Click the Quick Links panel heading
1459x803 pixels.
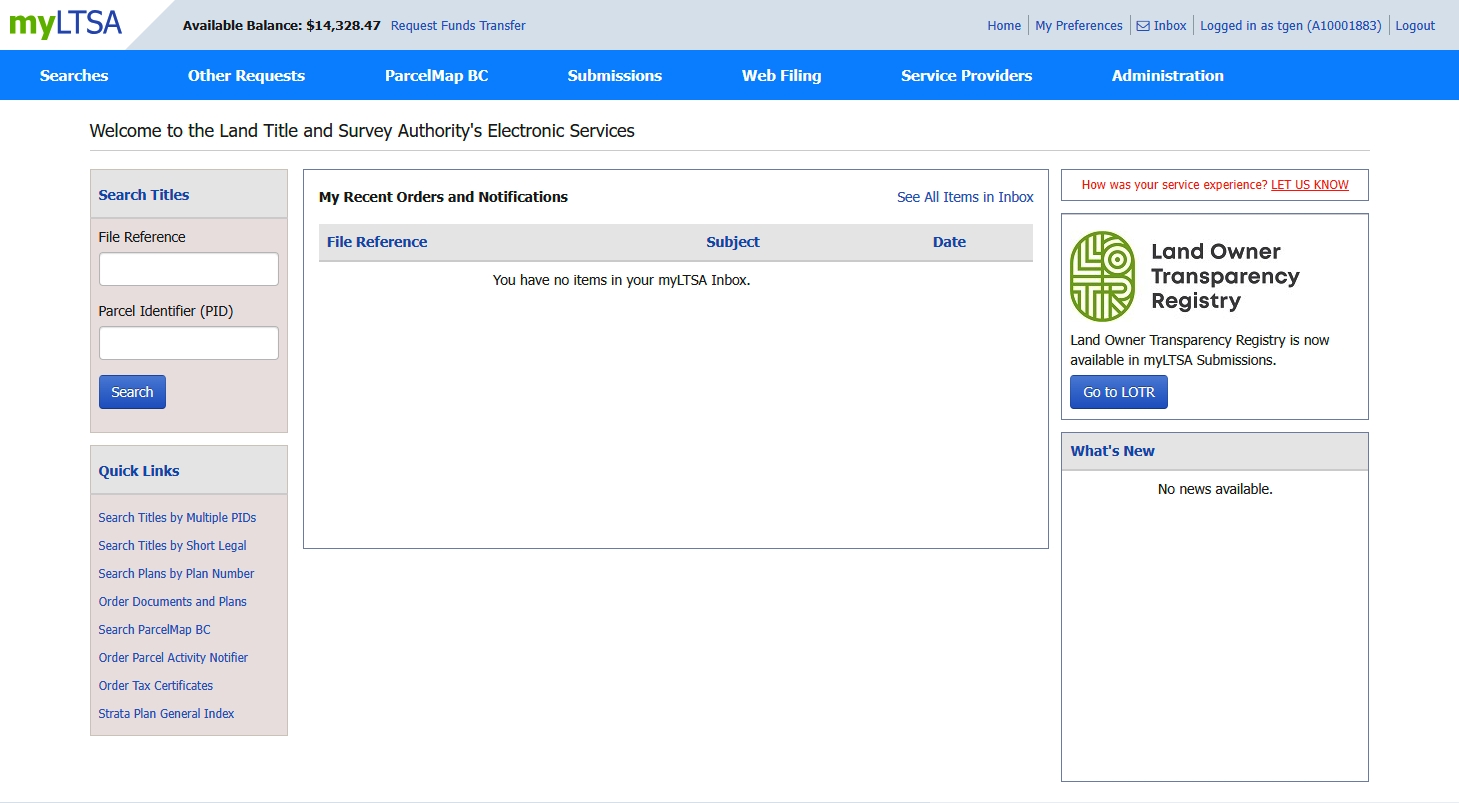click(x=139, y=471)
